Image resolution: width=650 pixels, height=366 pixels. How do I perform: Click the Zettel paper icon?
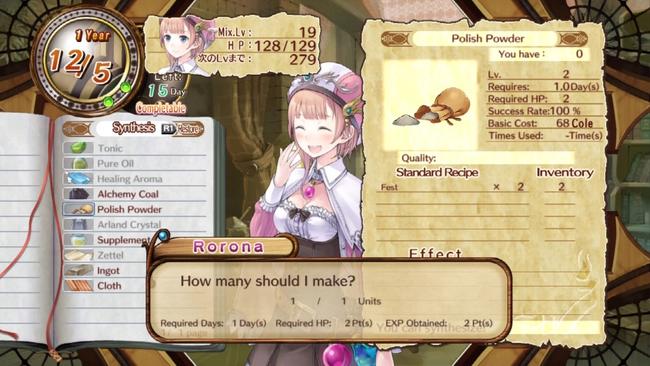point(78,255)
